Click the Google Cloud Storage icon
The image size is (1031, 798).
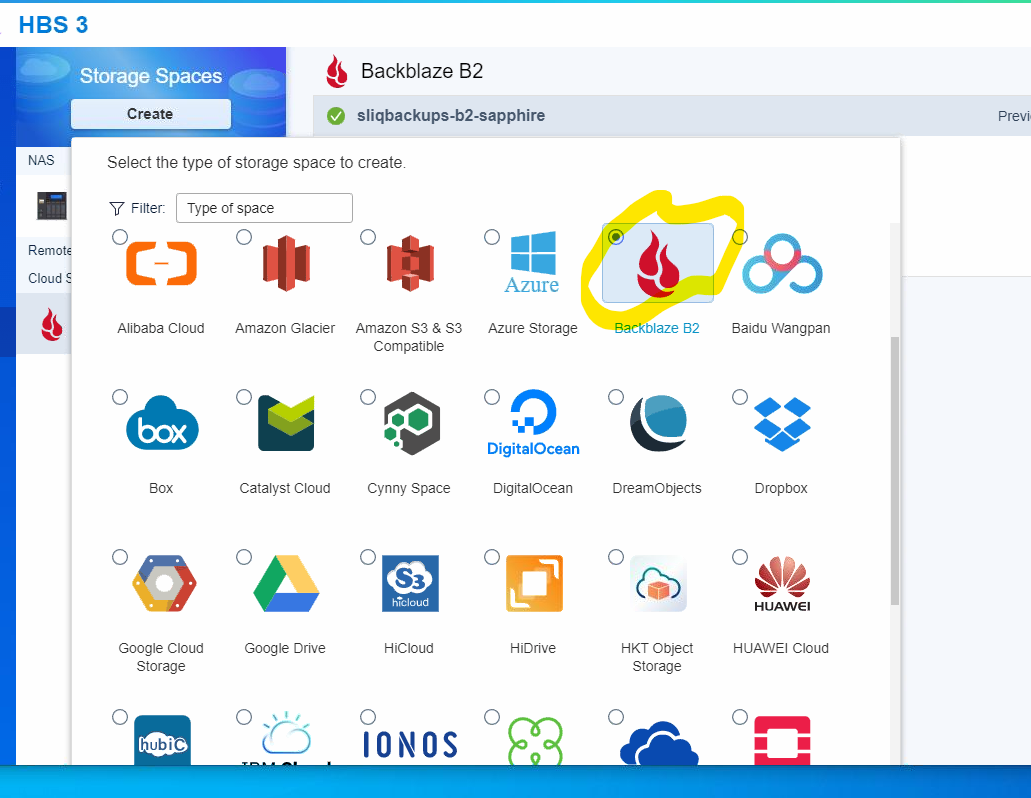(164, 583)
